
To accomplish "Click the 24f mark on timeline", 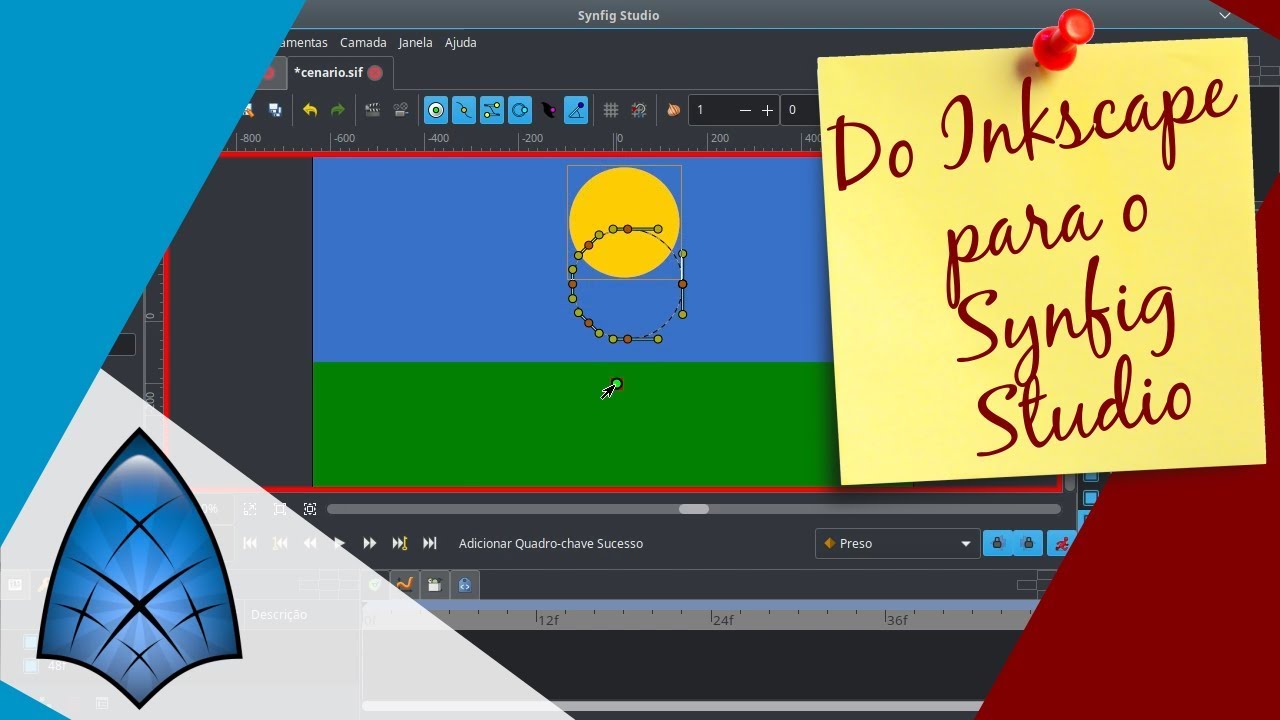I will pyautogui.click(x=723, y=620).
